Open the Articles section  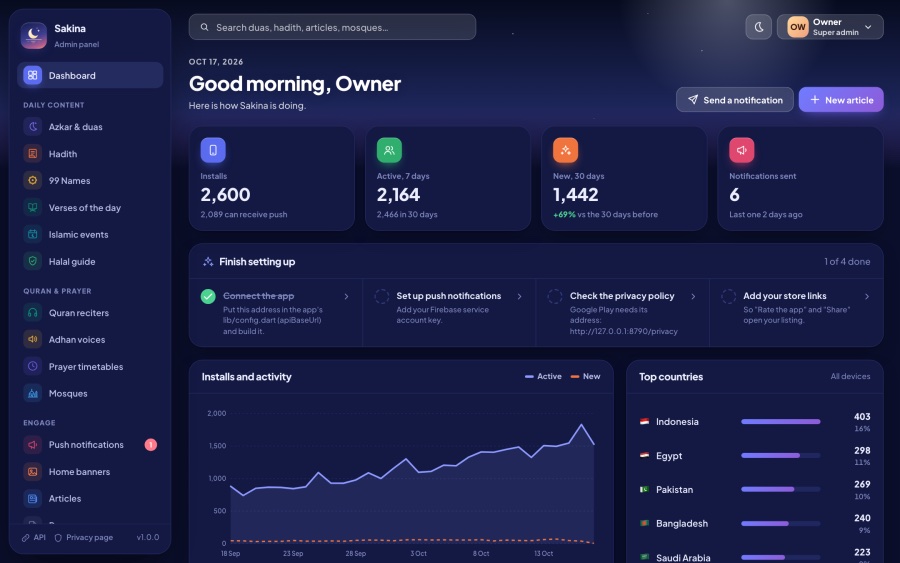(x=90, y=498)
